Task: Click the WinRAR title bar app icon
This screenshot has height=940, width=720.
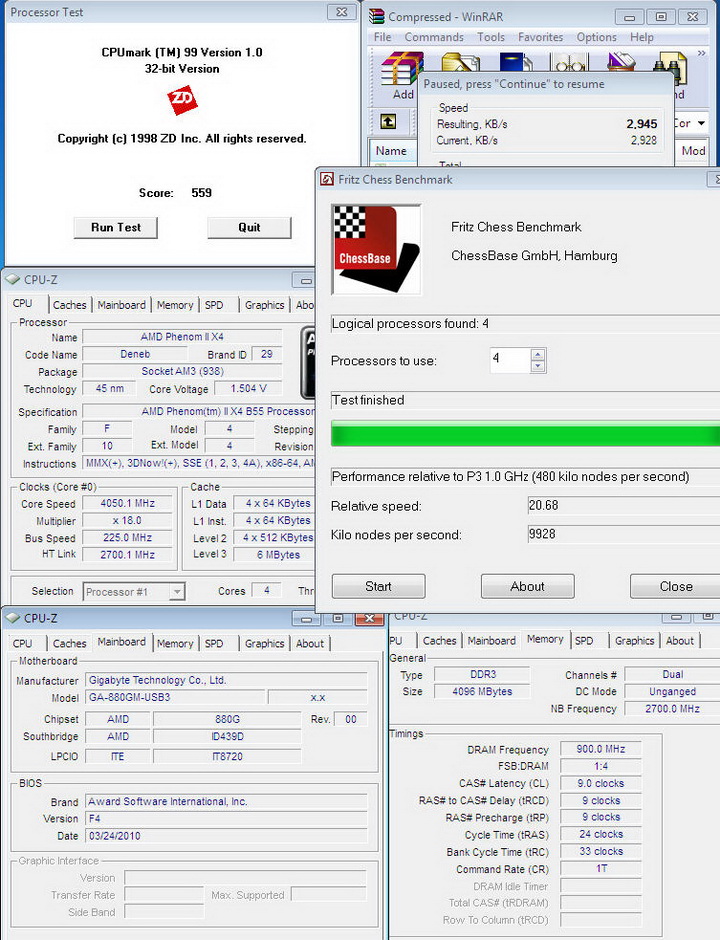Action: pyautogui.click(x=376, y=16)
